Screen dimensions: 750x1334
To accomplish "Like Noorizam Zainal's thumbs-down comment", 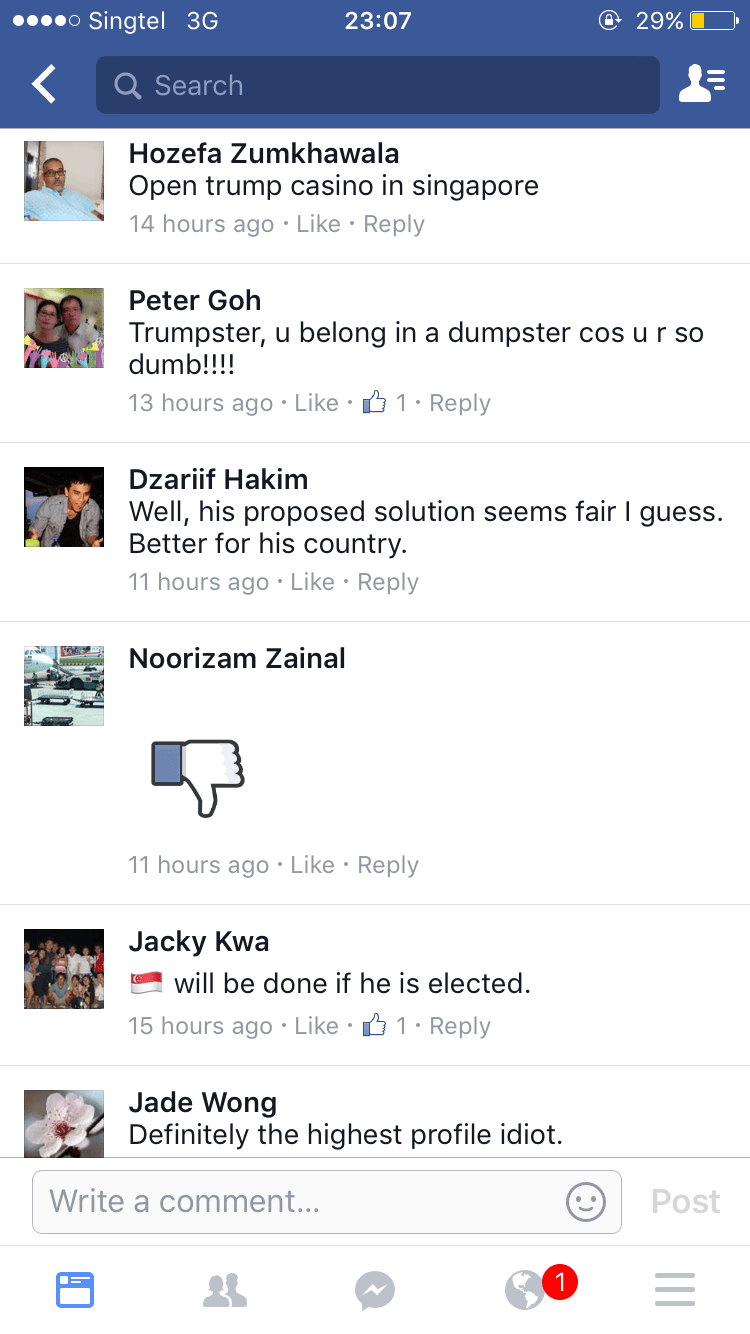I will click(x=312, y=865).
